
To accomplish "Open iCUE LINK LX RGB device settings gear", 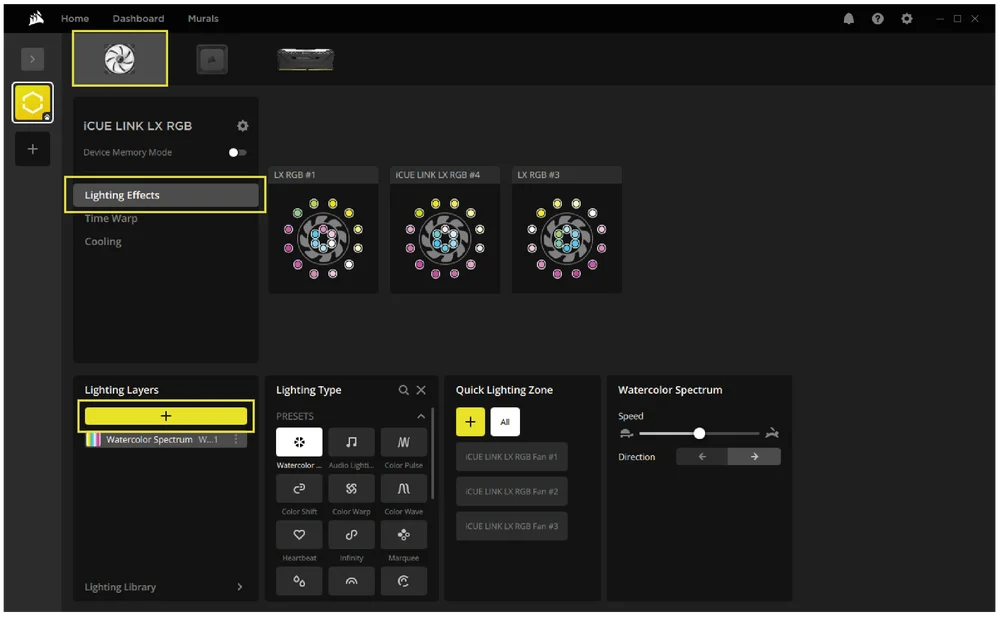I will point(242,126).
